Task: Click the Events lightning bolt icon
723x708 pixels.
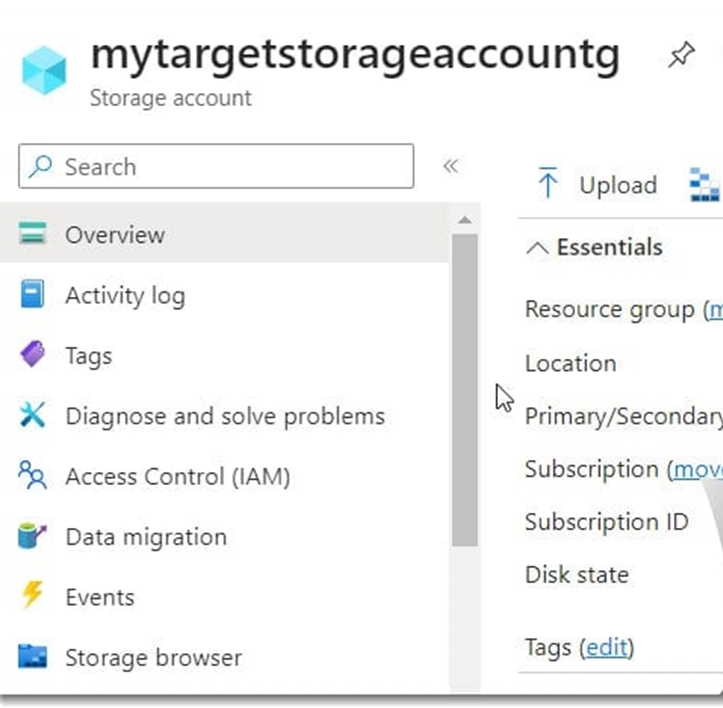Action: pos(32,594)
